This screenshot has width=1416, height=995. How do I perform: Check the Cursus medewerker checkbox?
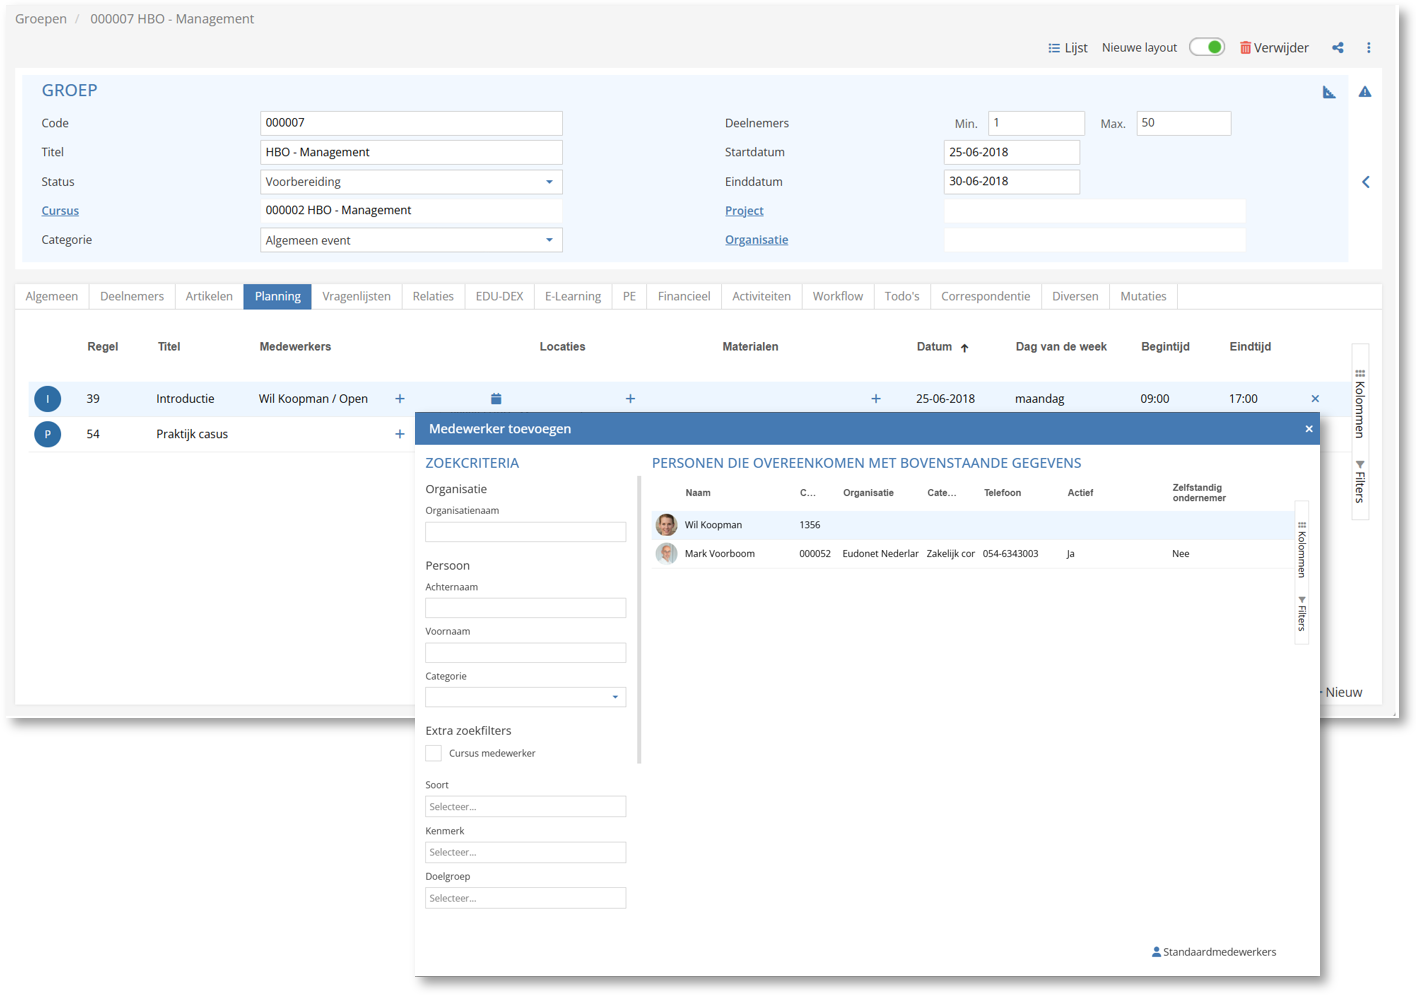(434, 753)
